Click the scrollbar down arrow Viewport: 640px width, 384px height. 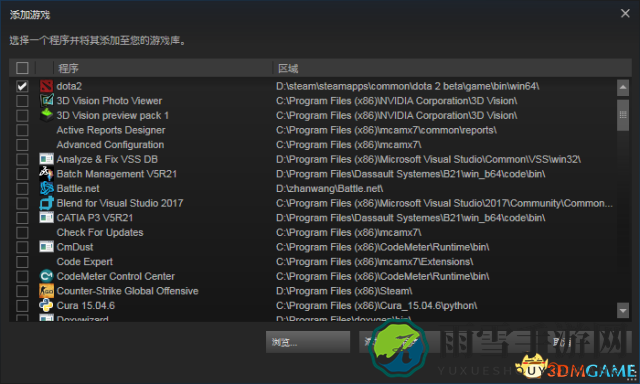[x=623, y=311]
